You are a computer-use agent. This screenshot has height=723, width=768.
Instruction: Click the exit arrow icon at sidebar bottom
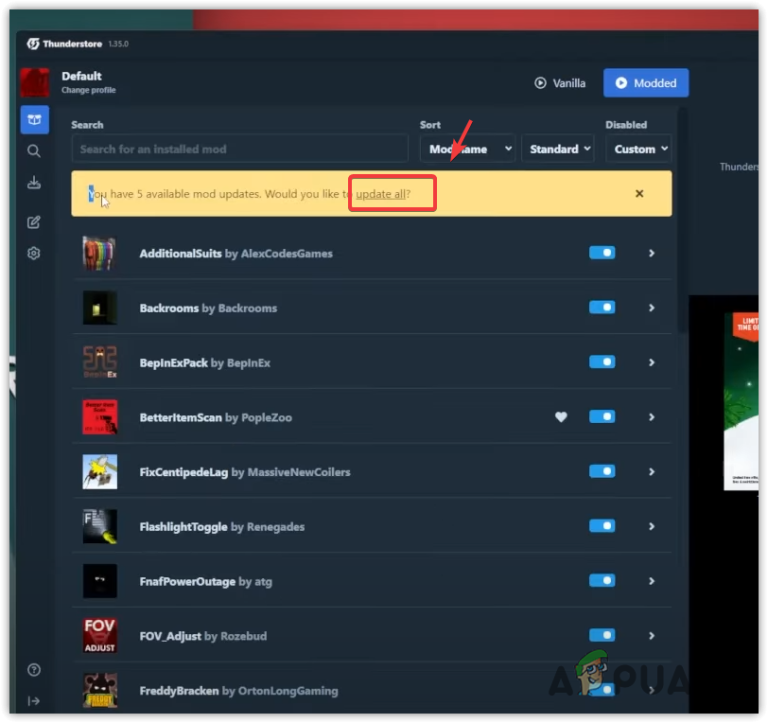(34, 701)
